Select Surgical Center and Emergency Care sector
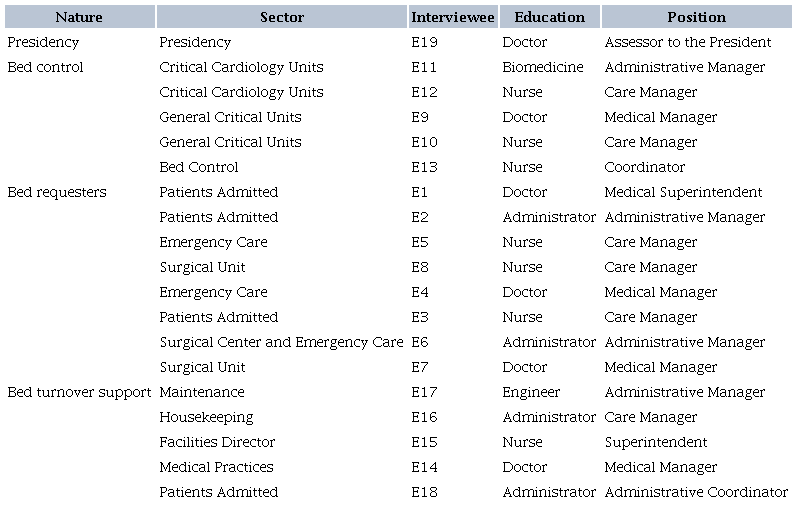 (x=281, y=342)
